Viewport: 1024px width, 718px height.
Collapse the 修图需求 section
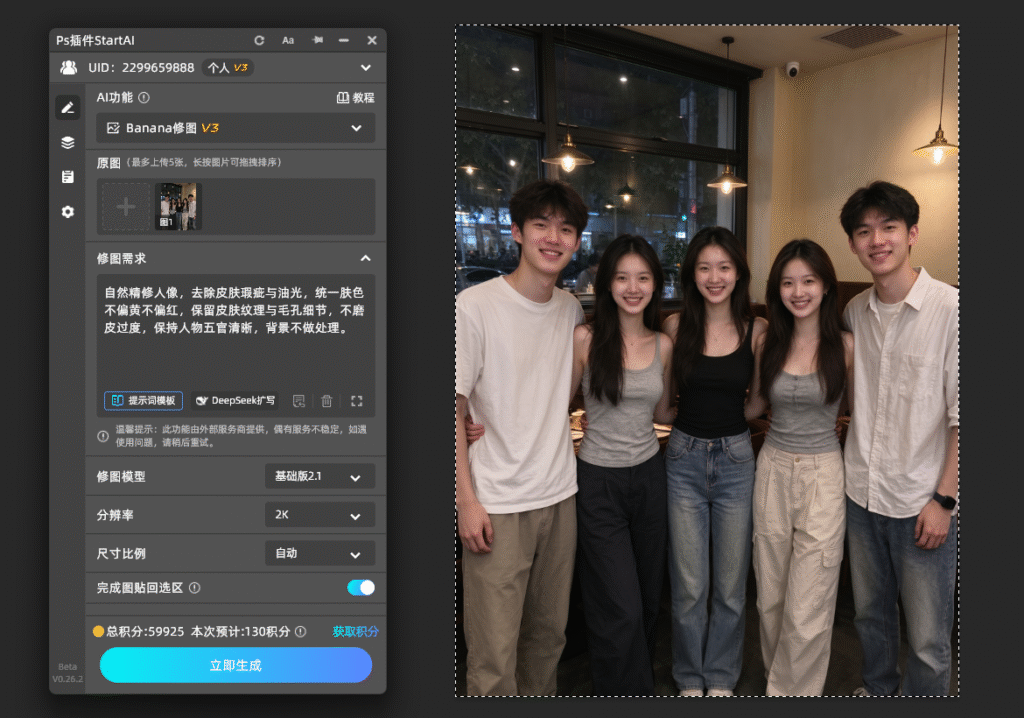tap(366, 259)
